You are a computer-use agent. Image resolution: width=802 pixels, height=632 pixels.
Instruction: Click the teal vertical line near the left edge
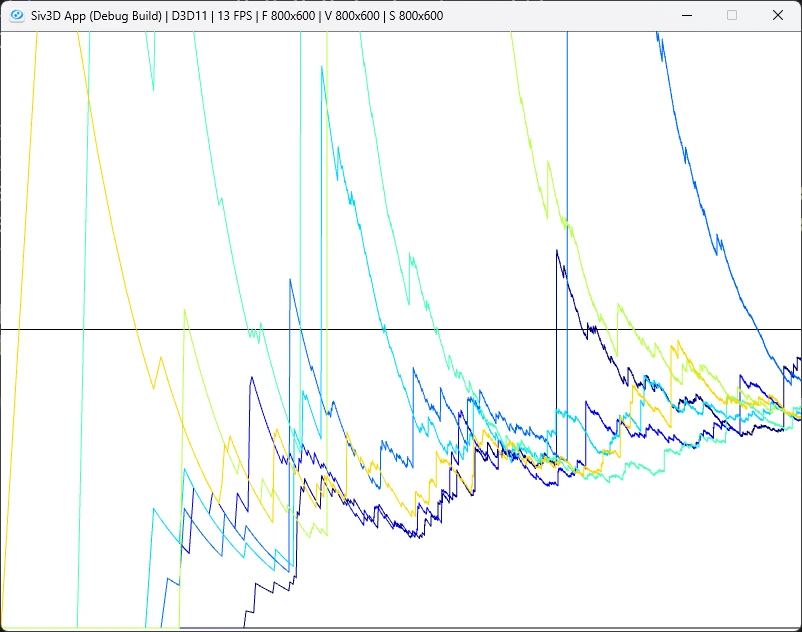tap(84, 327)
